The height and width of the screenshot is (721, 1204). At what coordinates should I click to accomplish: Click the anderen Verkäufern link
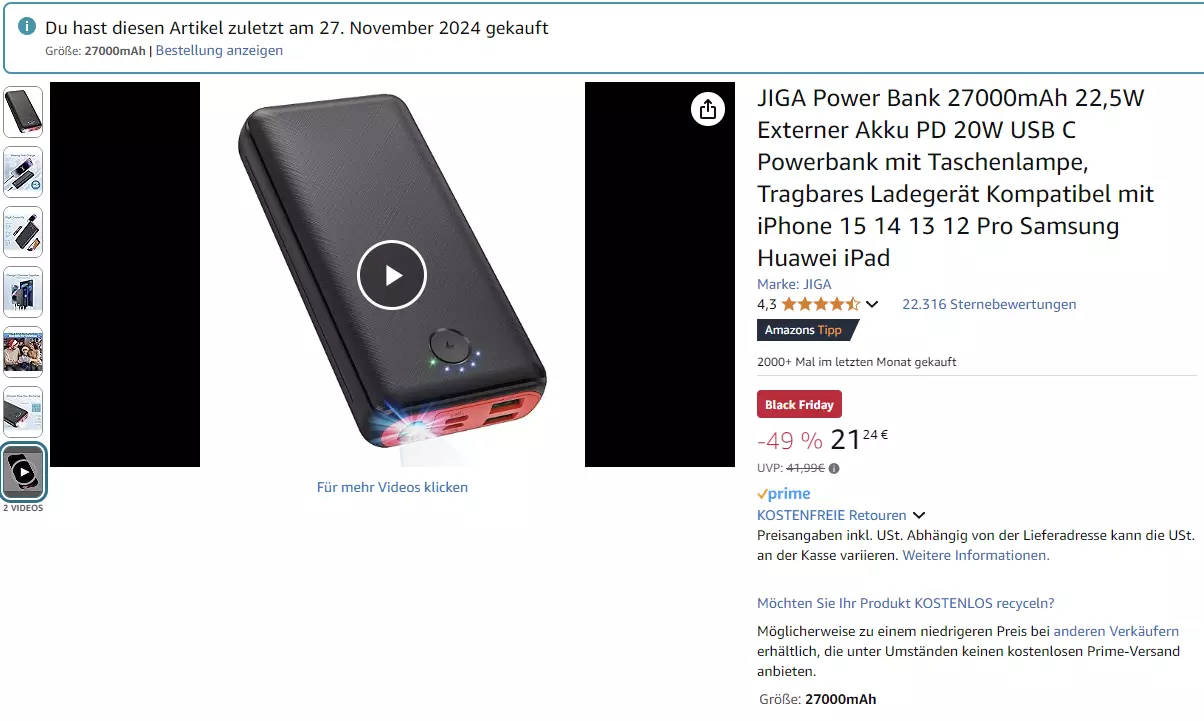tap(1116, 631)
